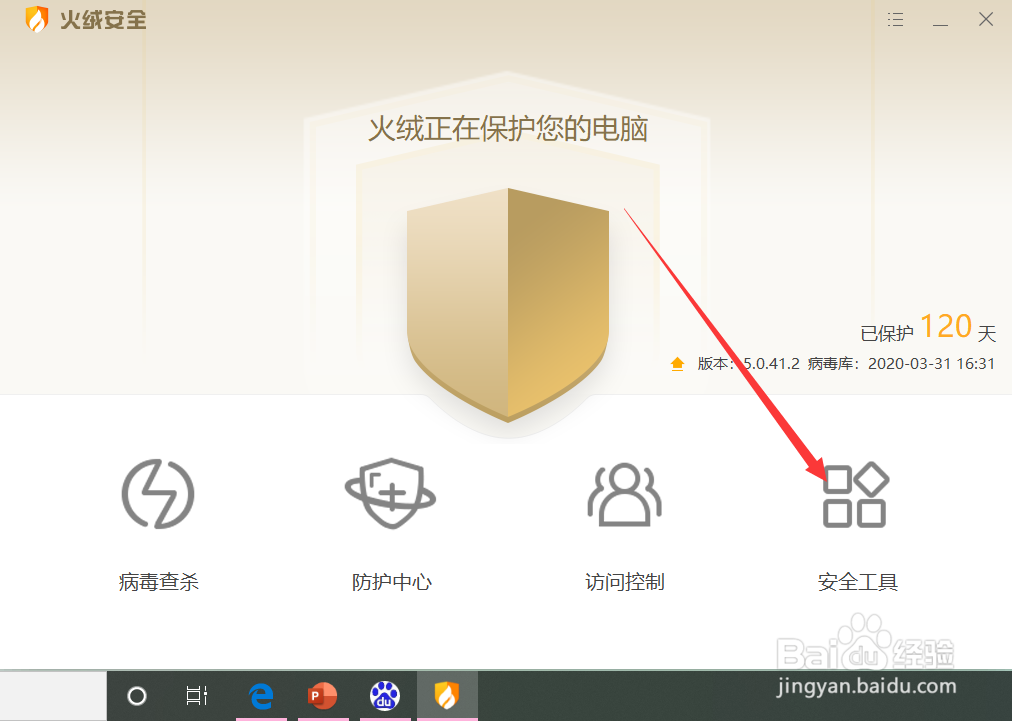The height and width of the screenshot is (721, 1012).
Task: Click the orange update arrow icon
Action: [677, 364]
